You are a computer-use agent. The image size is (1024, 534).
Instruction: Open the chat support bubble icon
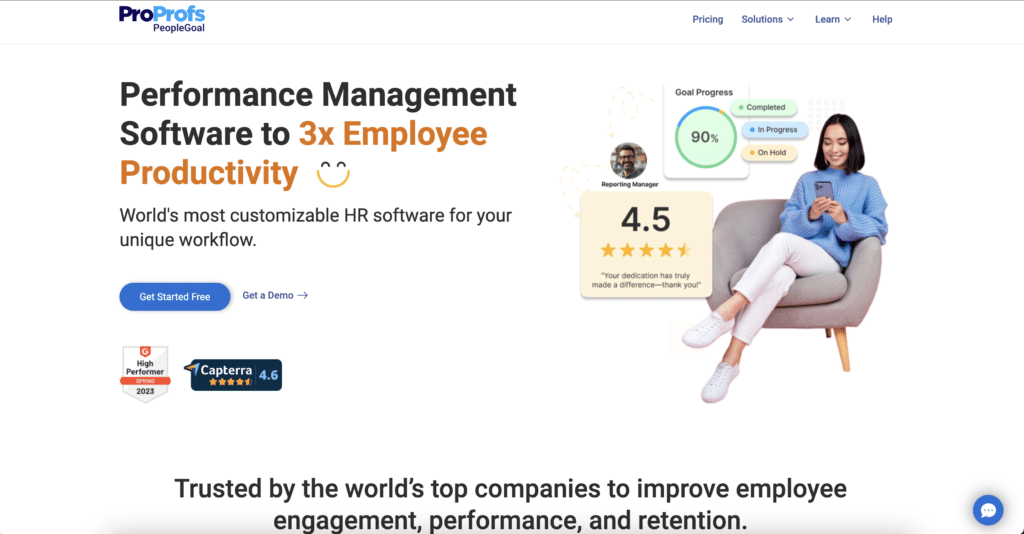(988, 510)
